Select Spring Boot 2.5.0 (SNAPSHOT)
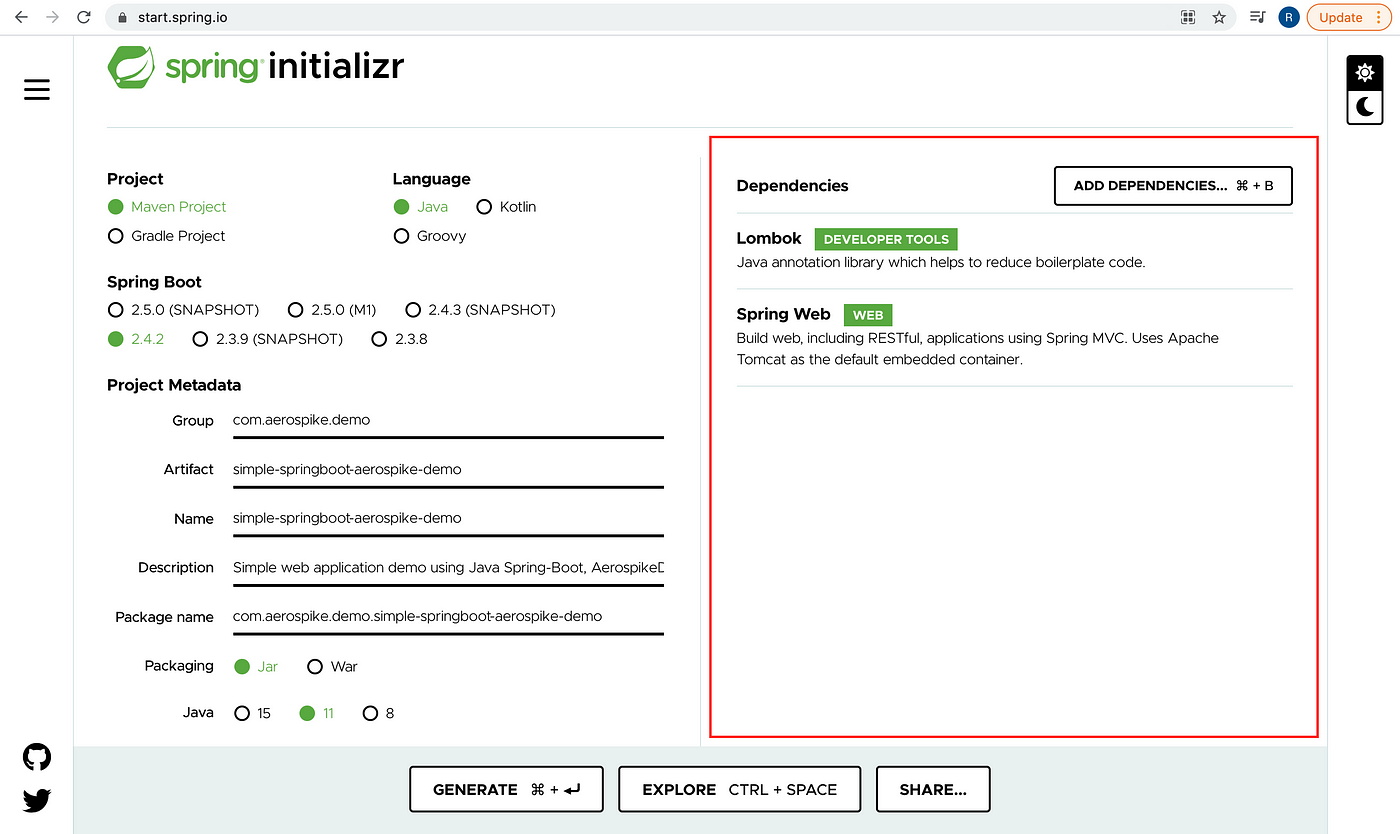This screenshot has height=834, width=1400. click(x=183, y=310)
